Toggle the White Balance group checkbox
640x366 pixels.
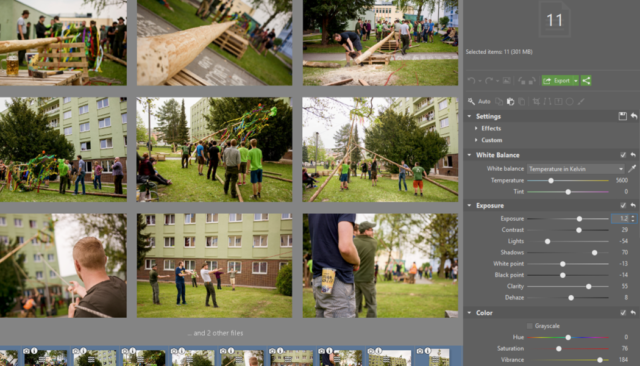[623, 155]
